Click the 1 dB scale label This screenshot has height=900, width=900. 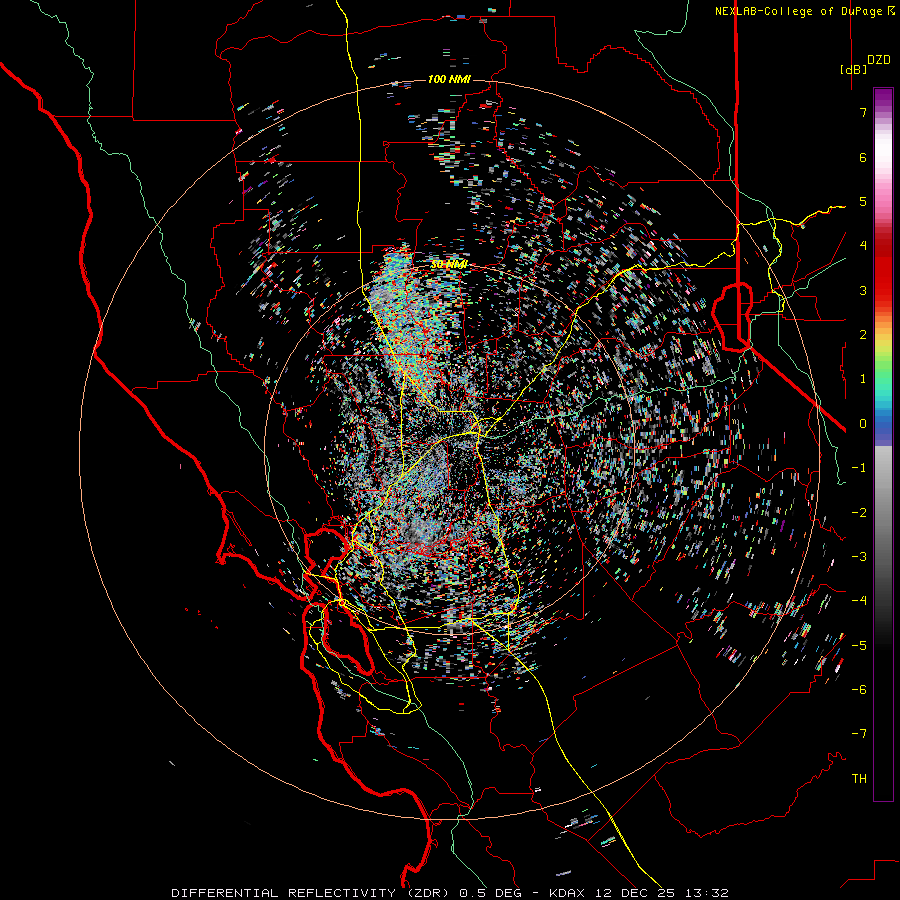863,379
